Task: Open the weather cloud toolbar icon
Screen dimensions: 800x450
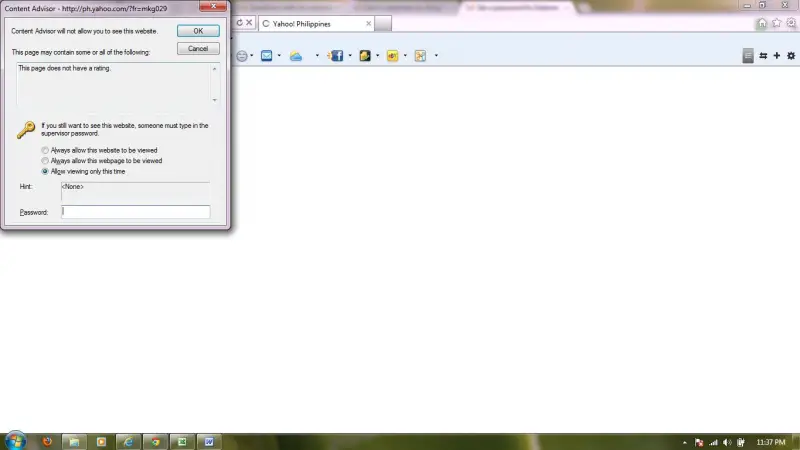Action: click(x=296, y=56)
